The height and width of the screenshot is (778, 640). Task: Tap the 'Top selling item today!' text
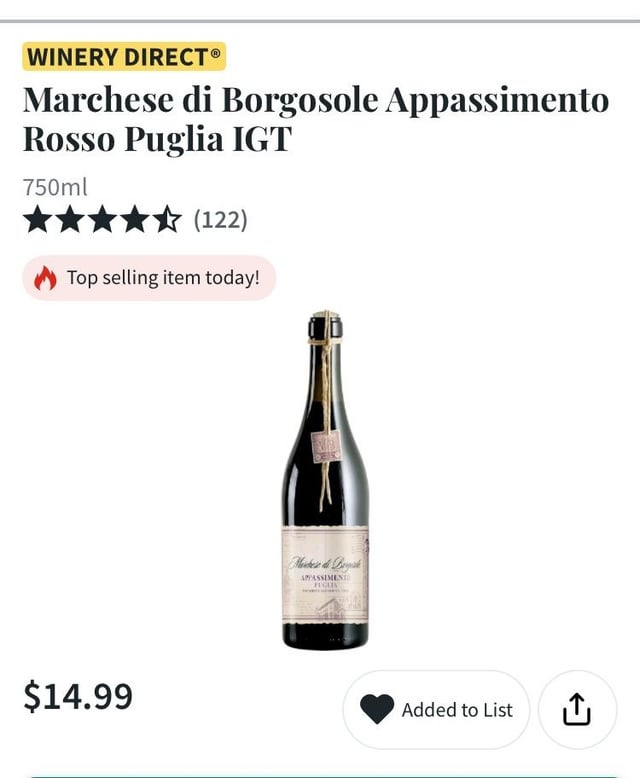[x=163, y=278]
